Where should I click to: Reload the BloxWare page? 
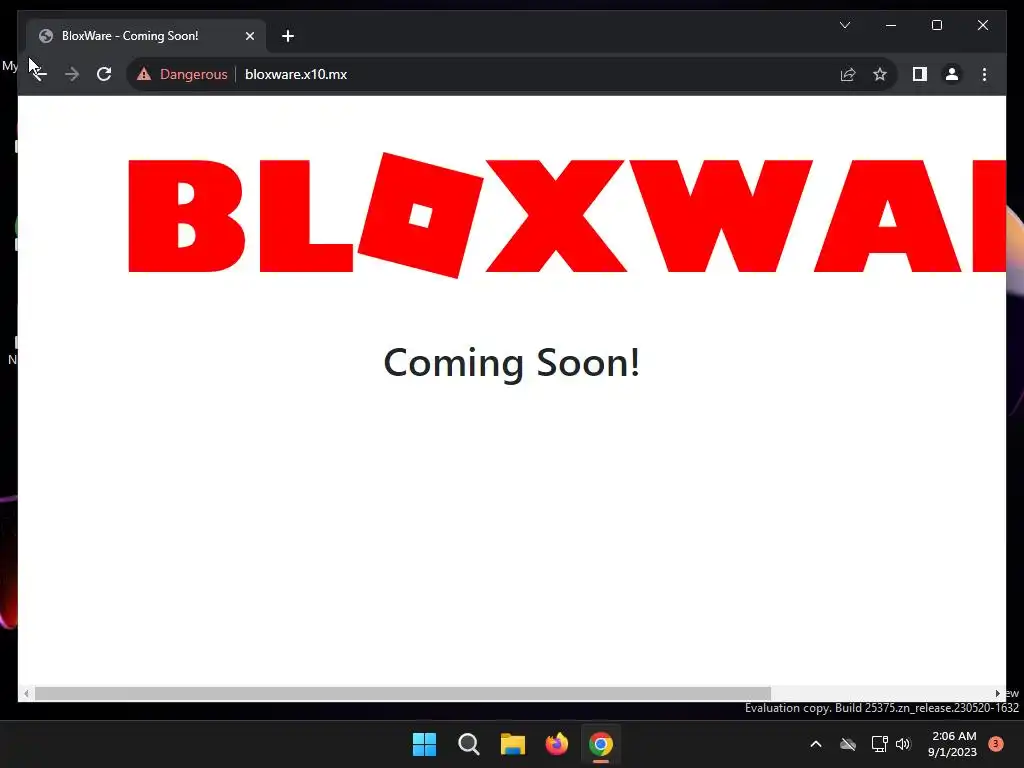tap(104, 74)
